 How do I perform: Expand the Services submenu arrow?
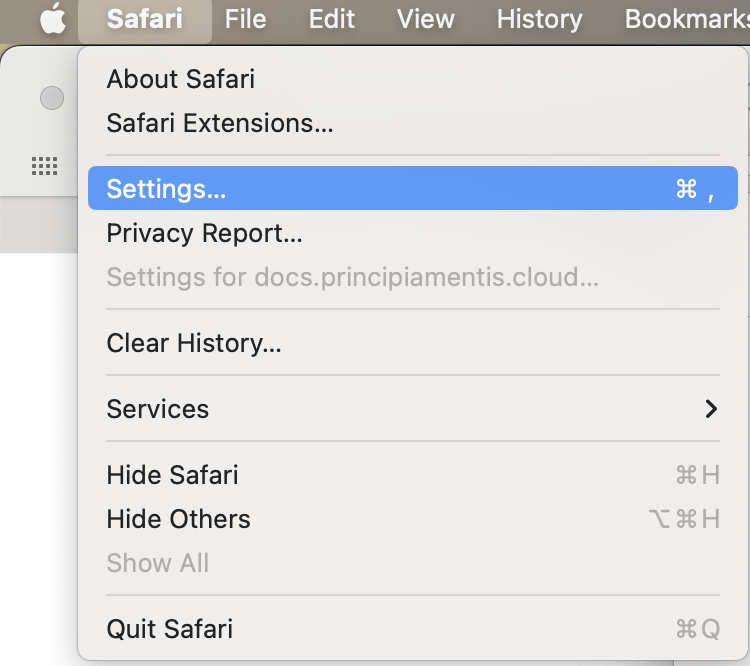[x=711, y=408]
